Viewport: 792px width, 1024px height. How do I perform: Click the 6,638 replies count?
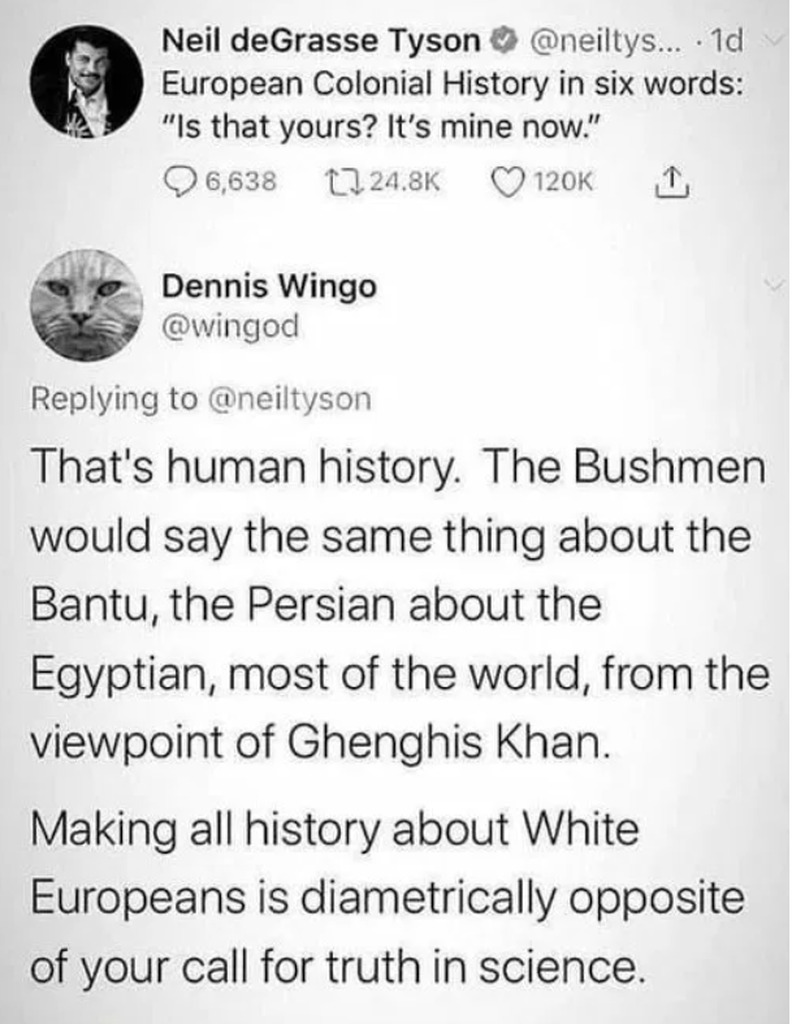(x=241, y=182)
